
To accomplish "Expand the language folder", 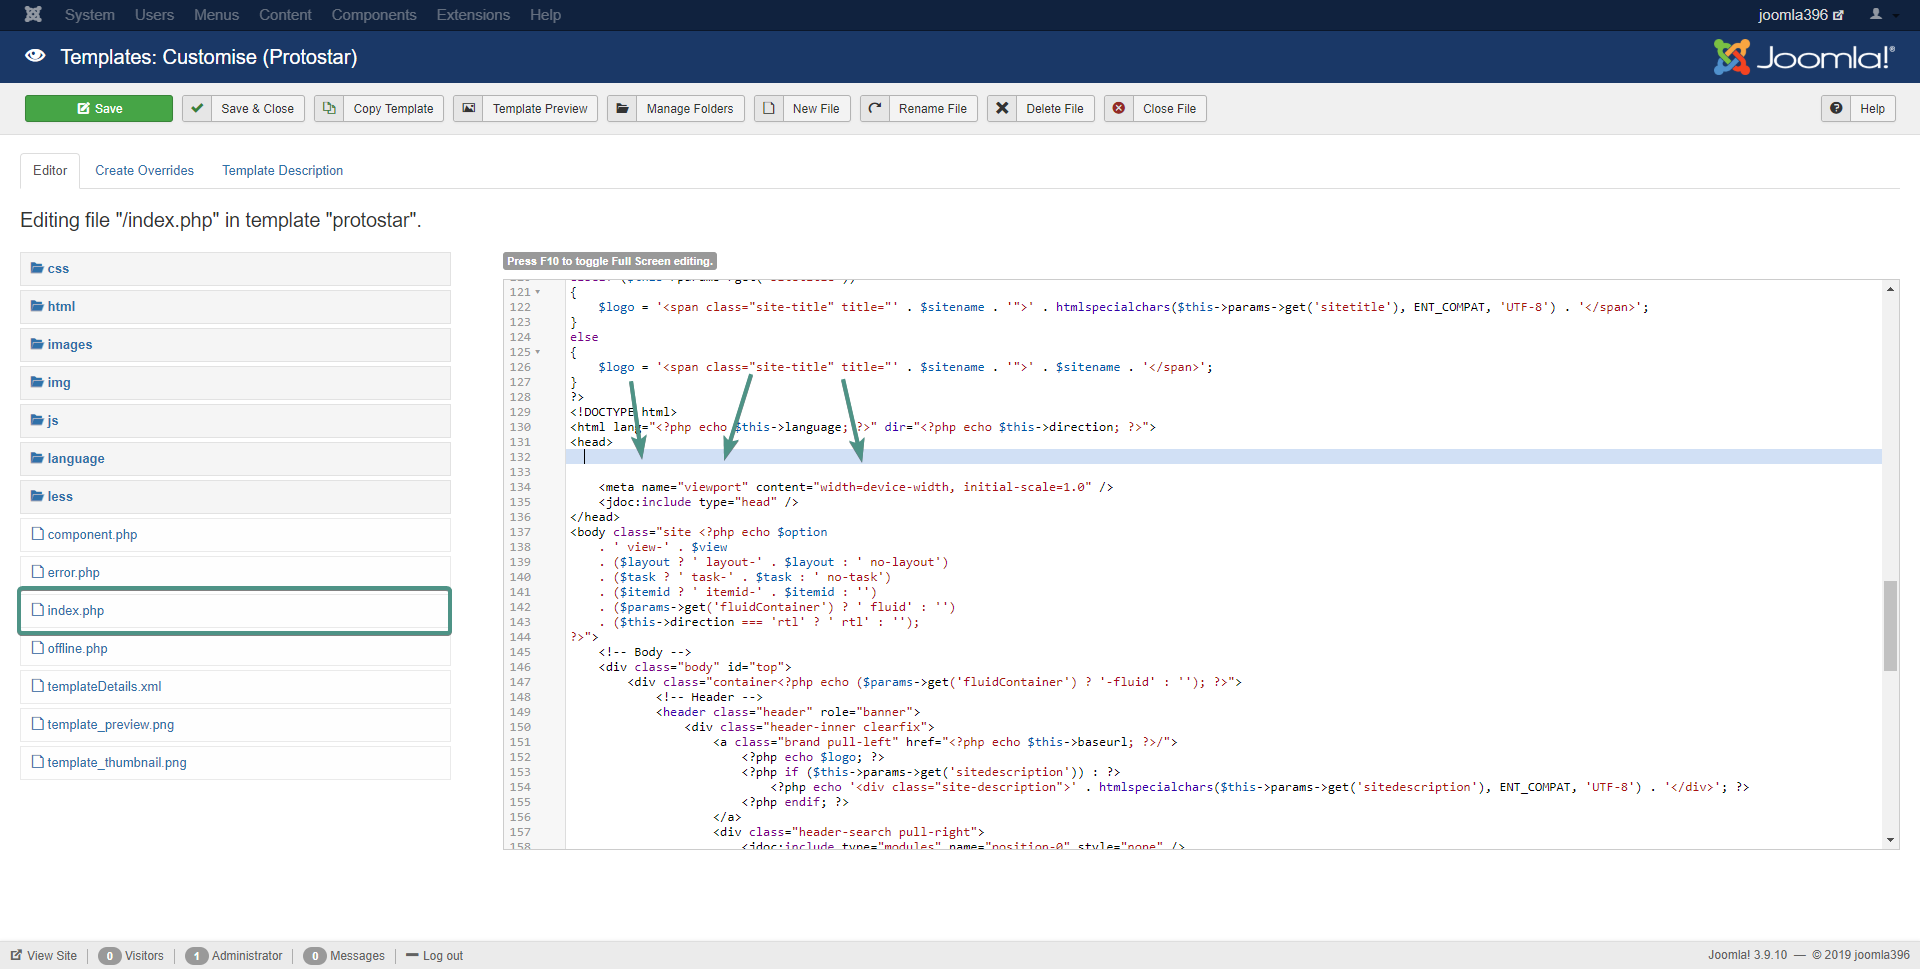I will [75, 459].
